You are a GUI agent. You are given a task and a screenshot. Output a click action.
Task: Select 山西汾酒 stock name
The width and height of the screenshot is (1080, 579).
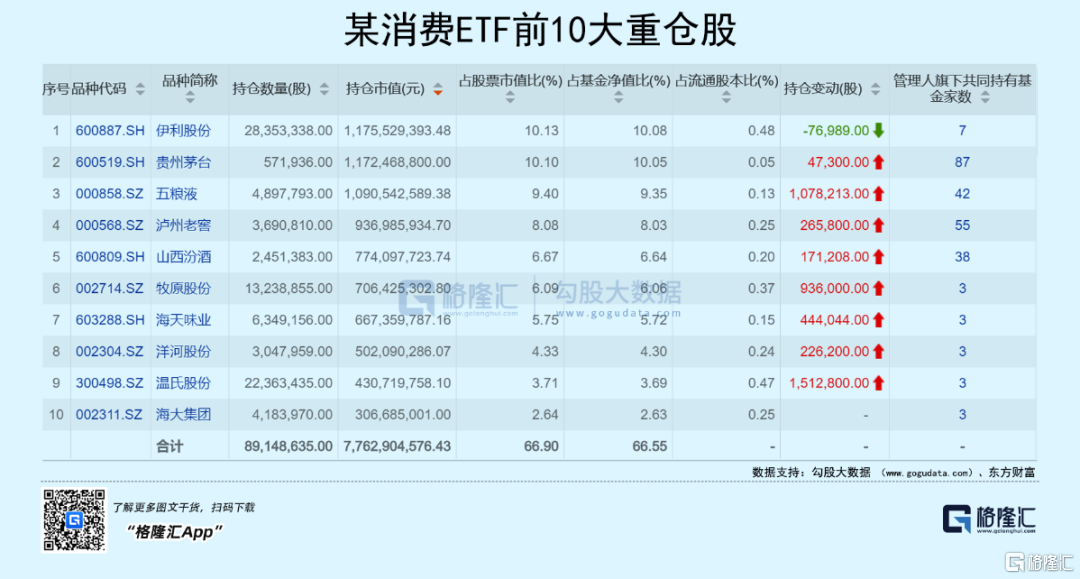coord(183,257)
